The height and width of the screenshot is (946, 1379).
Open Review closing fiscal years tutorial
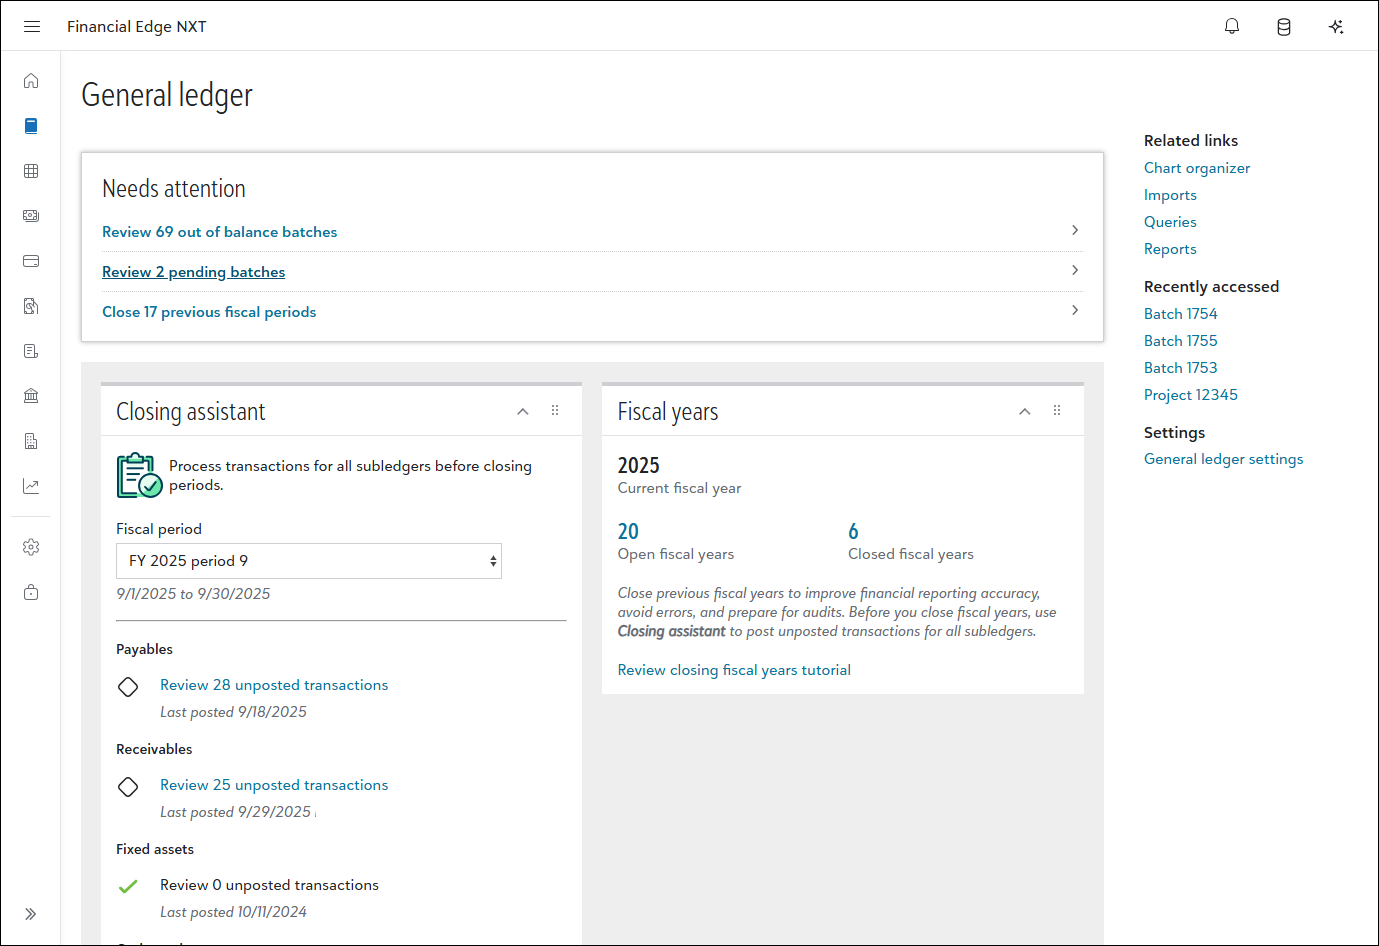tap(734, 670)
